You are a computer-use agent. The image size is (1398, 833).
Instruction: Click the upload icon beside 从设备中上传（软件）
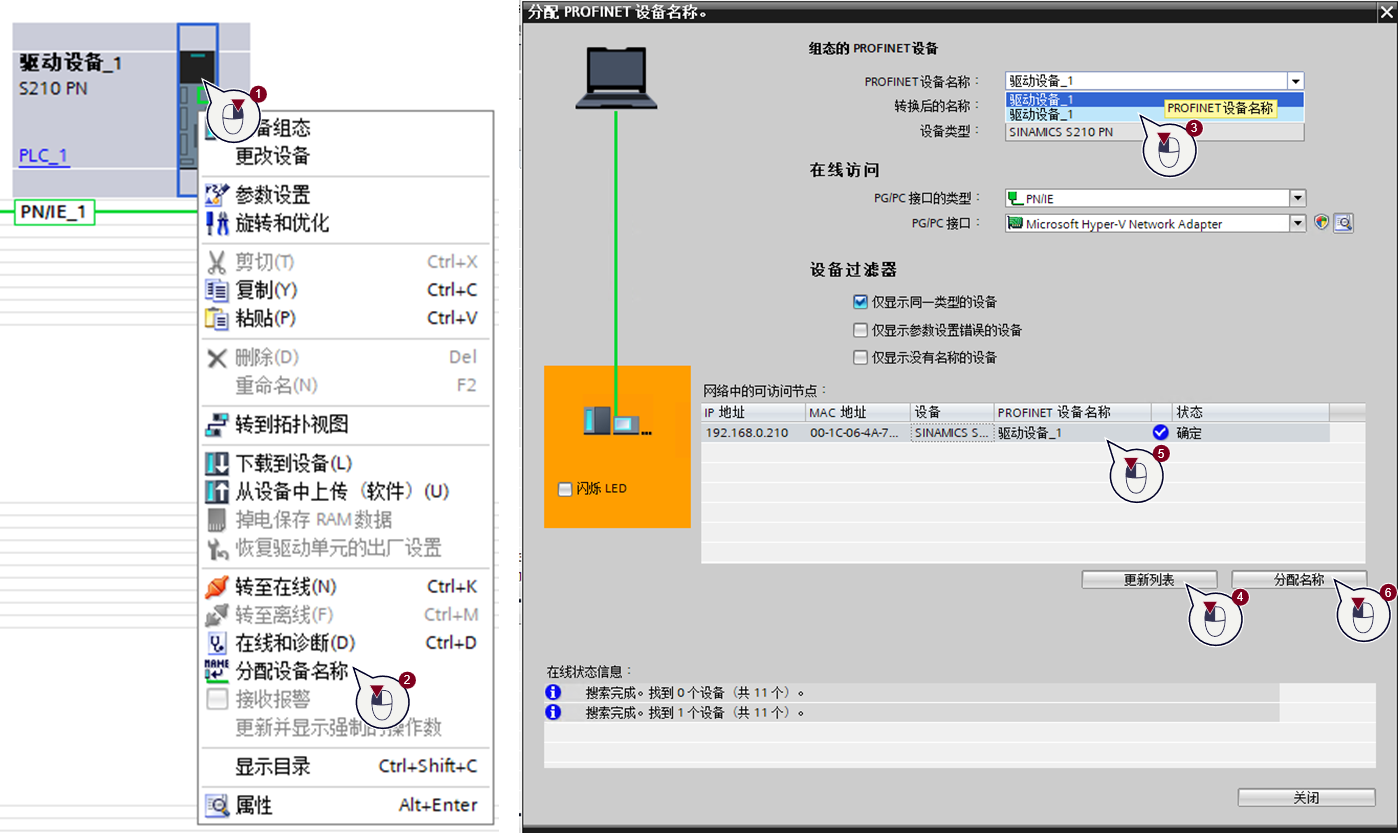(217, 492)
